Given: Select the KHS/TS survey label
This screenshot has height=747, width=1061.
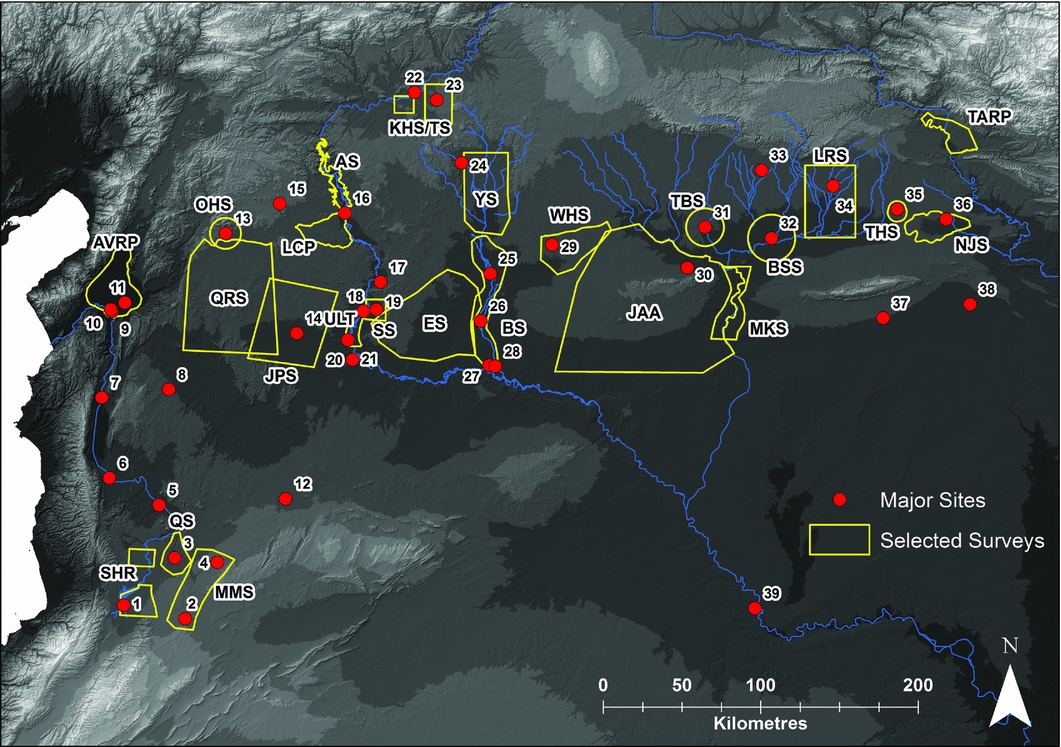Looking at the screenshot, I should tap(420, 130).
